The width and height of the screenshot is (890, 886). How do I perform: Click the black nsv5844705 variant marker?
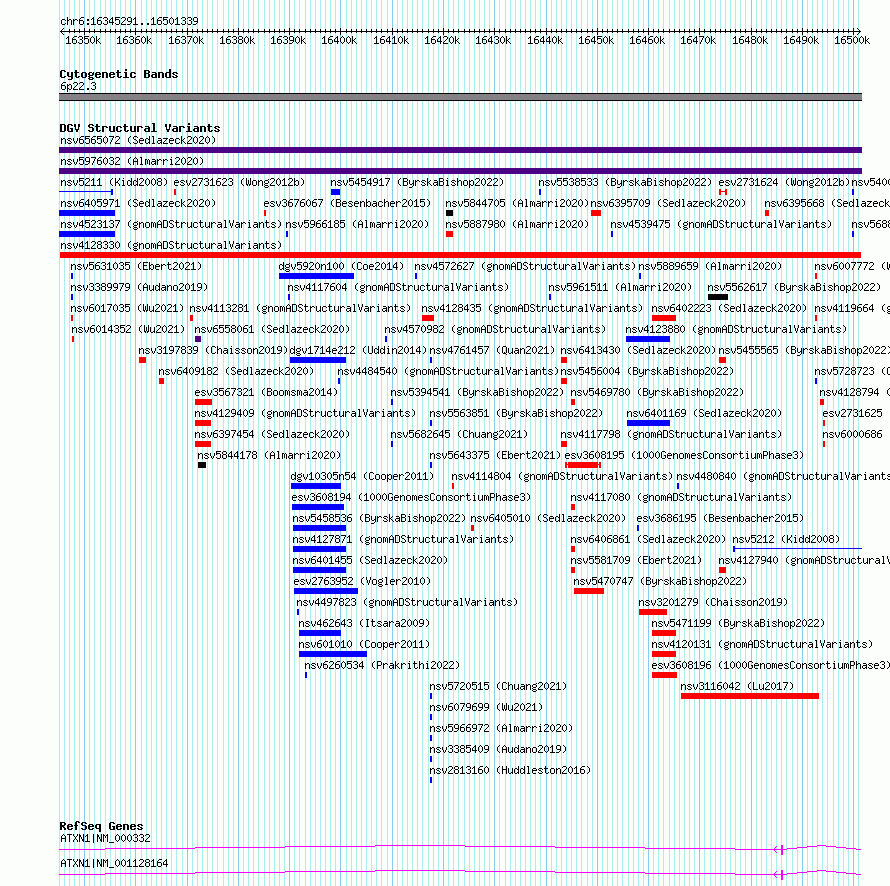[450, 213]
